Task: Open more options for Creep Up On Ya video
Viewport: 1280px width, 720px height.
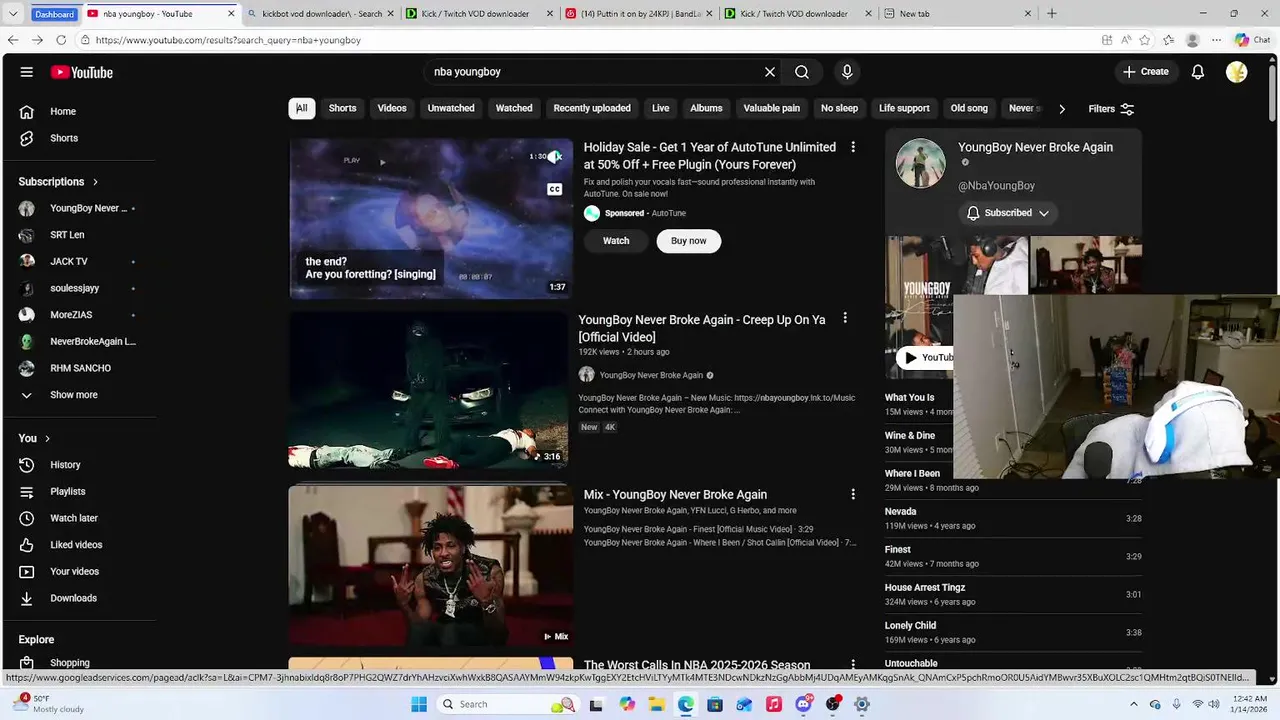Action: pyautogui.click(x=845, y=318)
